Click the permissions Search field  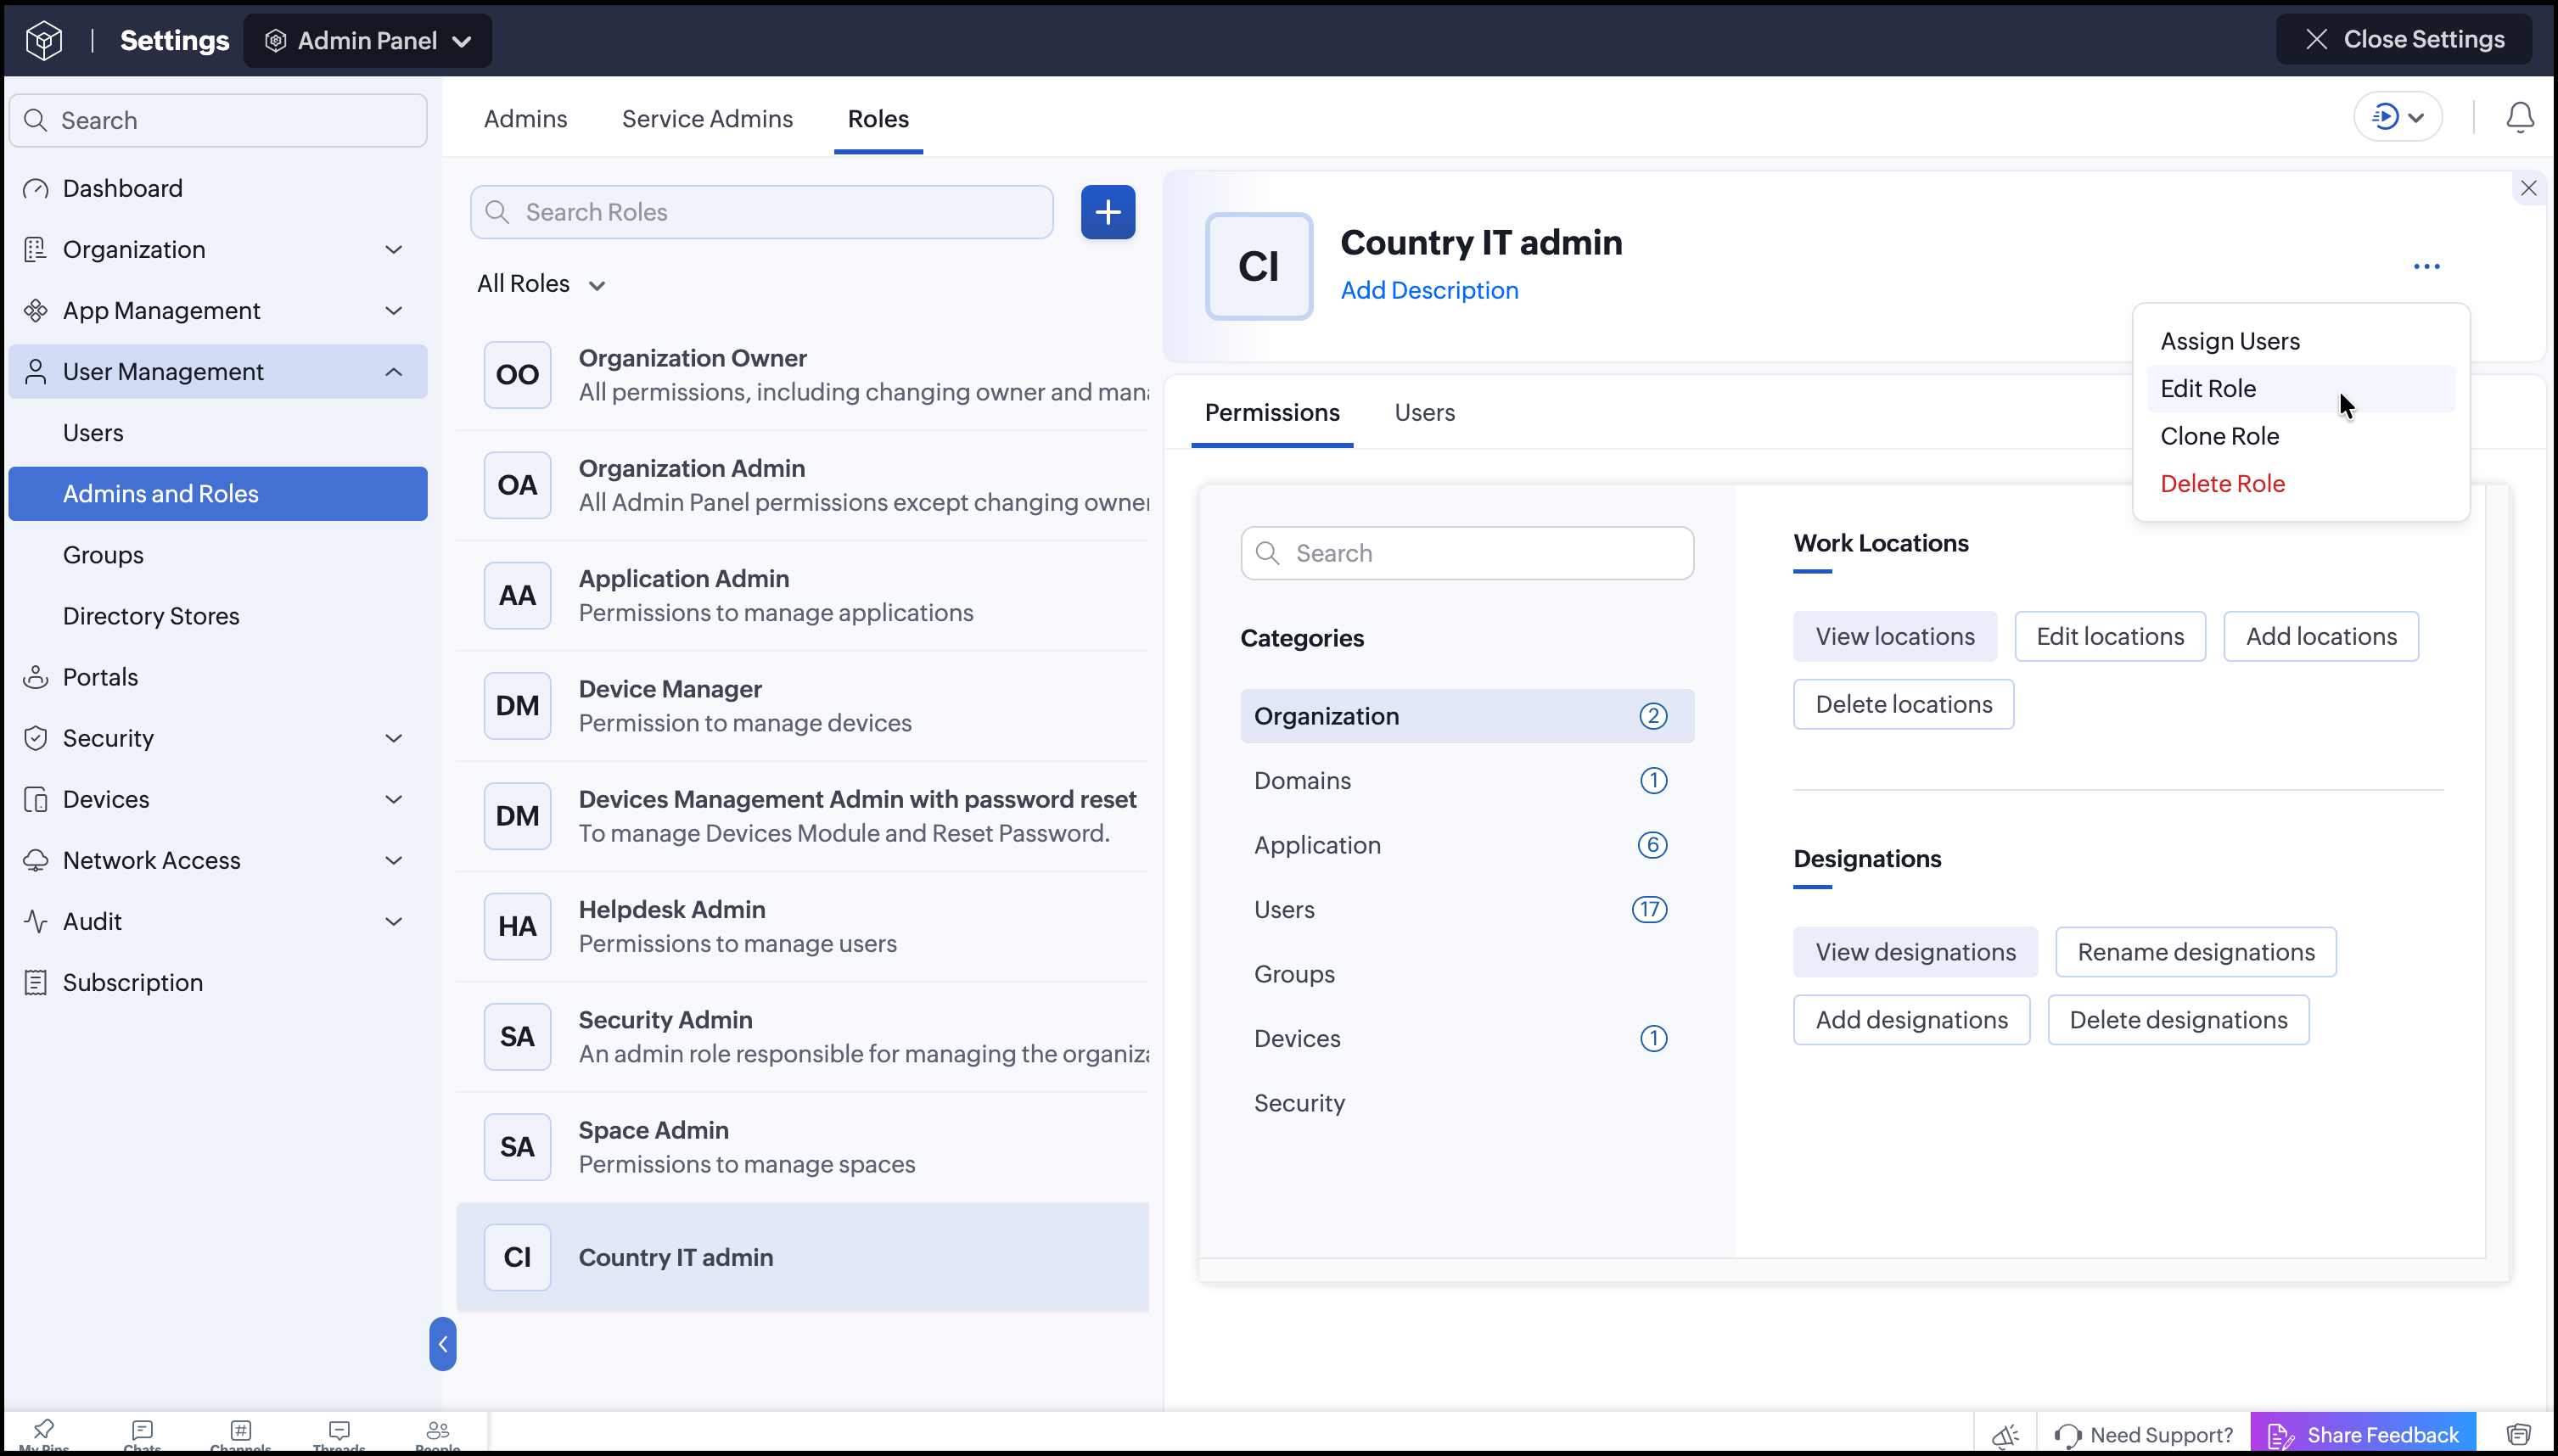[x=1467, y=553]
